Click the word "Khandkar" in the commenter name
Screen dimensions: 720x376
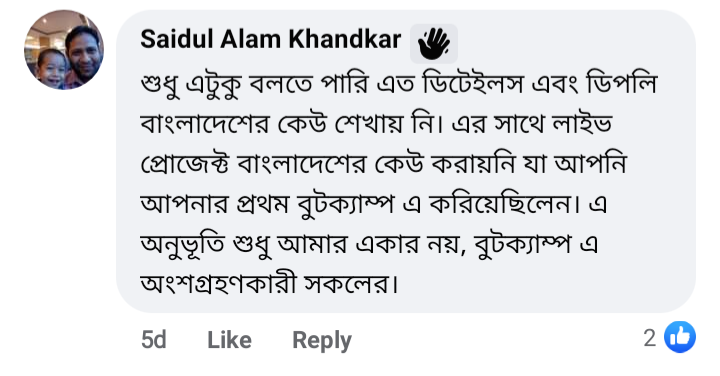[x=344, y=39]
